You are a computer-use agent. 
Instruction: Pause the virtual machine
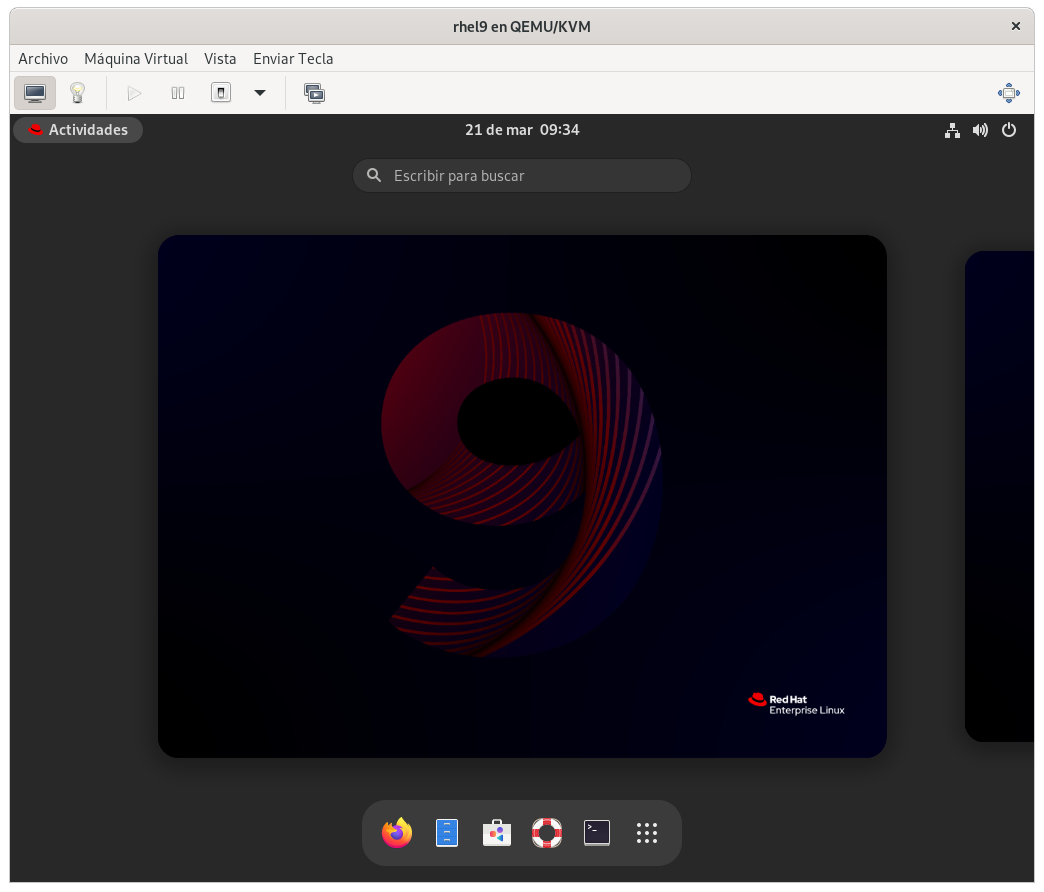[x=178, y=93]
